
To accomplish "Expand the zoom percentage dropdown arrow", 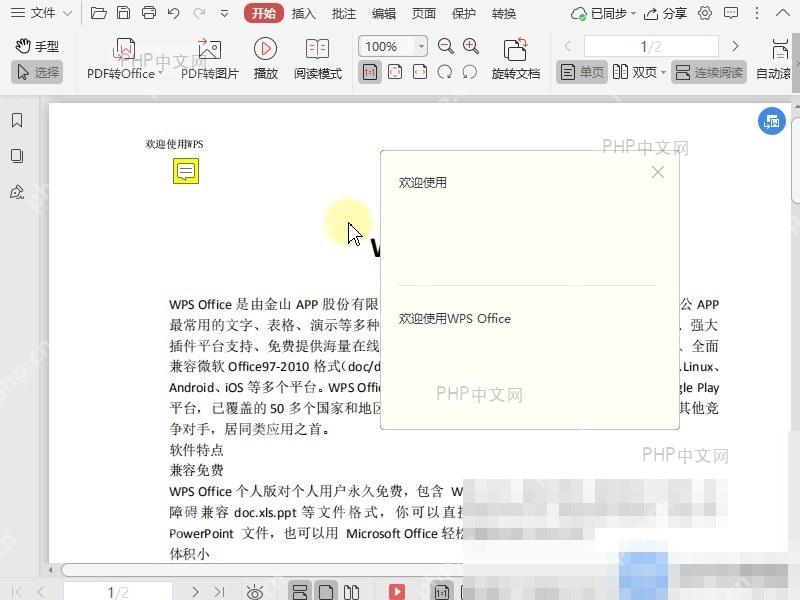I will [x=421, y=46].
